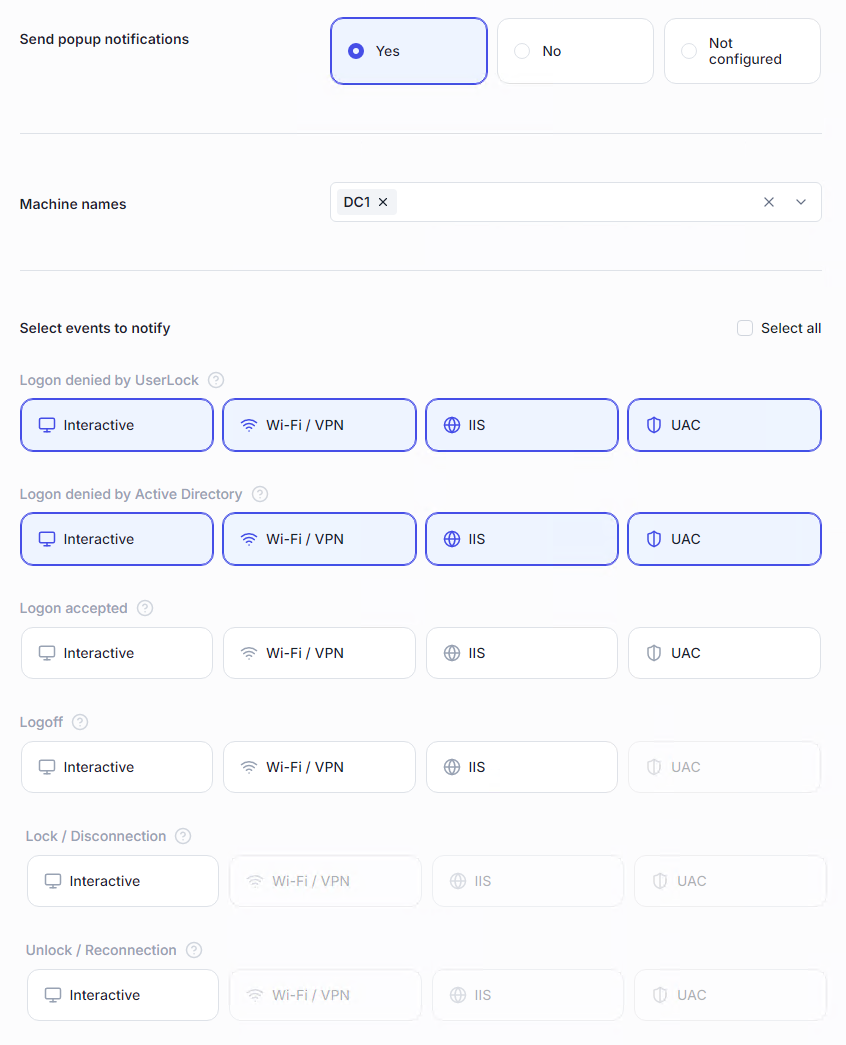The width and height of the screenshot is (846, 1045).
Task: Click help icon beside Lock / Disconnection
Action: click(183, 836)
